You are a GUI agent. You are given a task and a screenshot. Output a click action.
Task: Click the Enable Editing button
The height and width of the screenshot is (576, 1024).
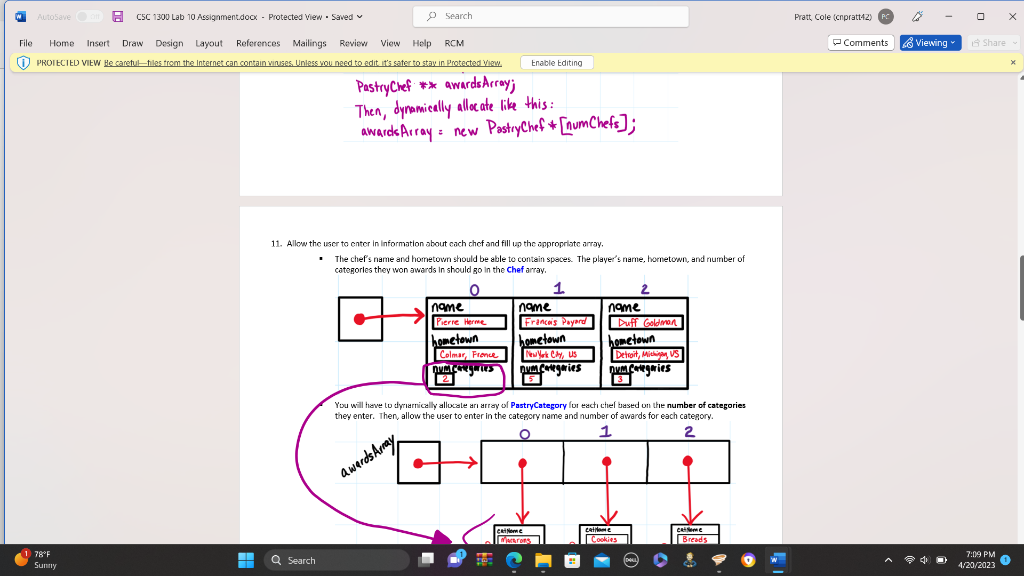point(555,61)
